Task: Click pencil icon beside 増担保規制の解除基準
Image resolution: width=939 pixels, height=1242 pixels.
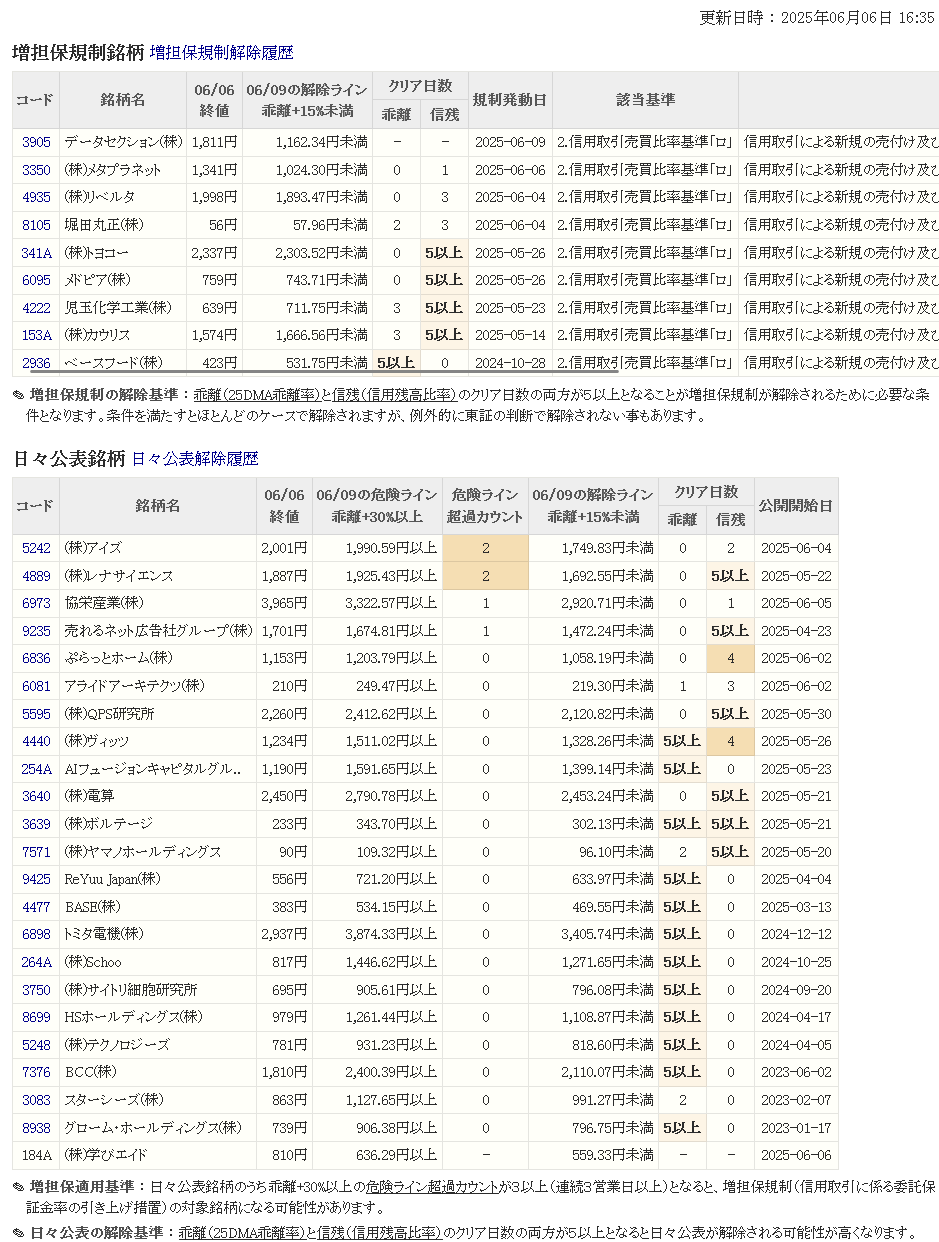Action: (x=19, y=396)
